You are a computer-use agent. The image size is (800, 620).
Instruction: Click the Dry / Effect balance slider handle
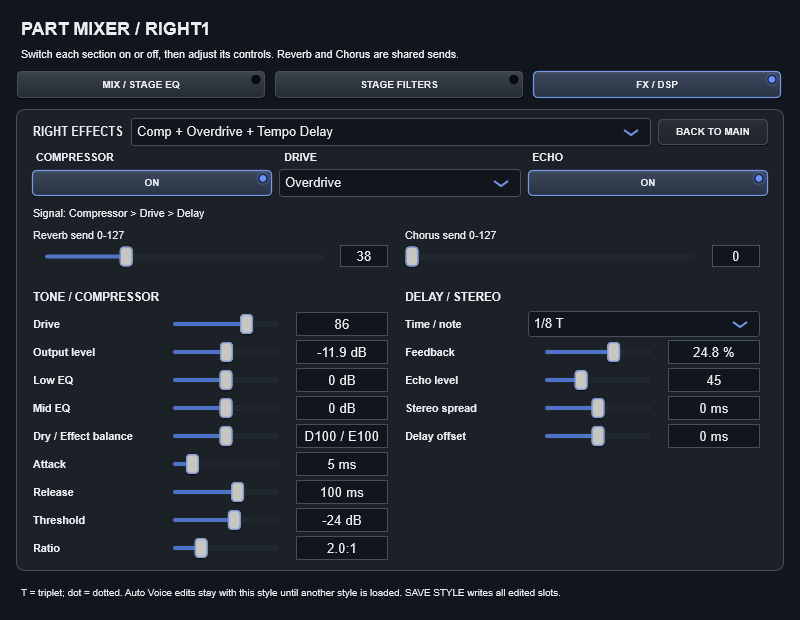click(x=226, y=436)
